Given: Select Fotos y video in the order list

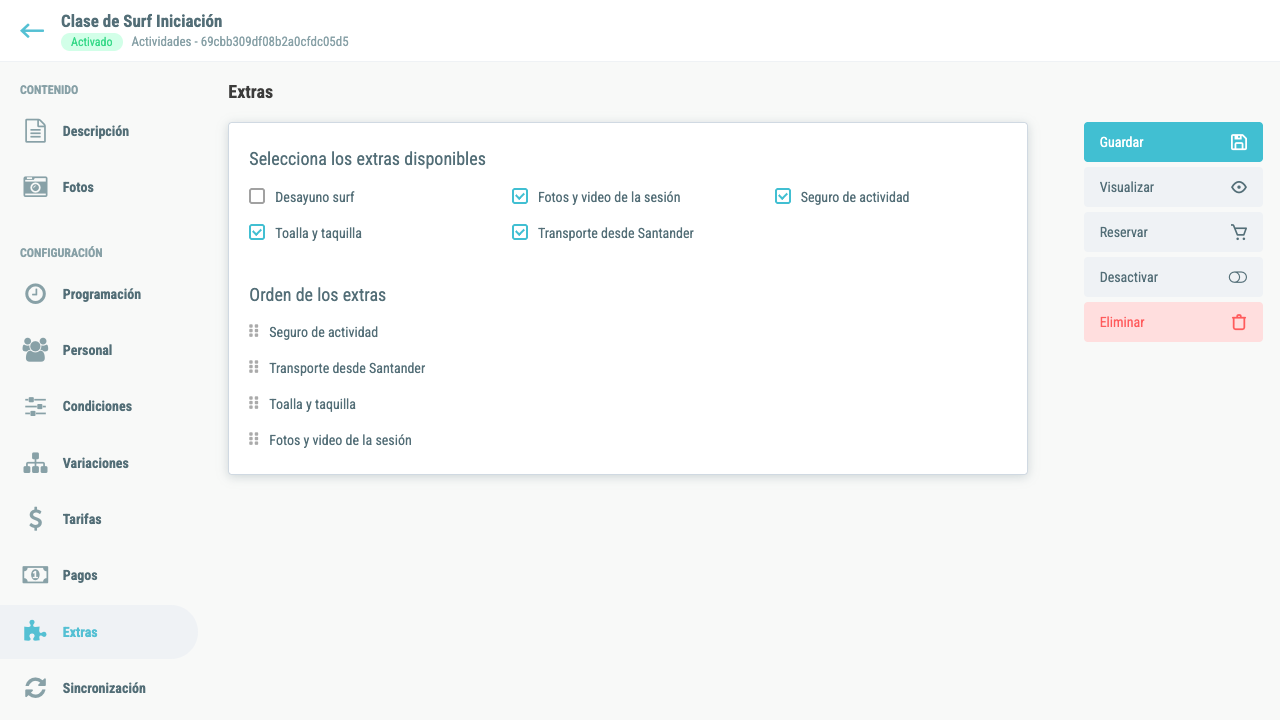Looking at the screenshot, I should pyautogui.click(x=340, y=440).
